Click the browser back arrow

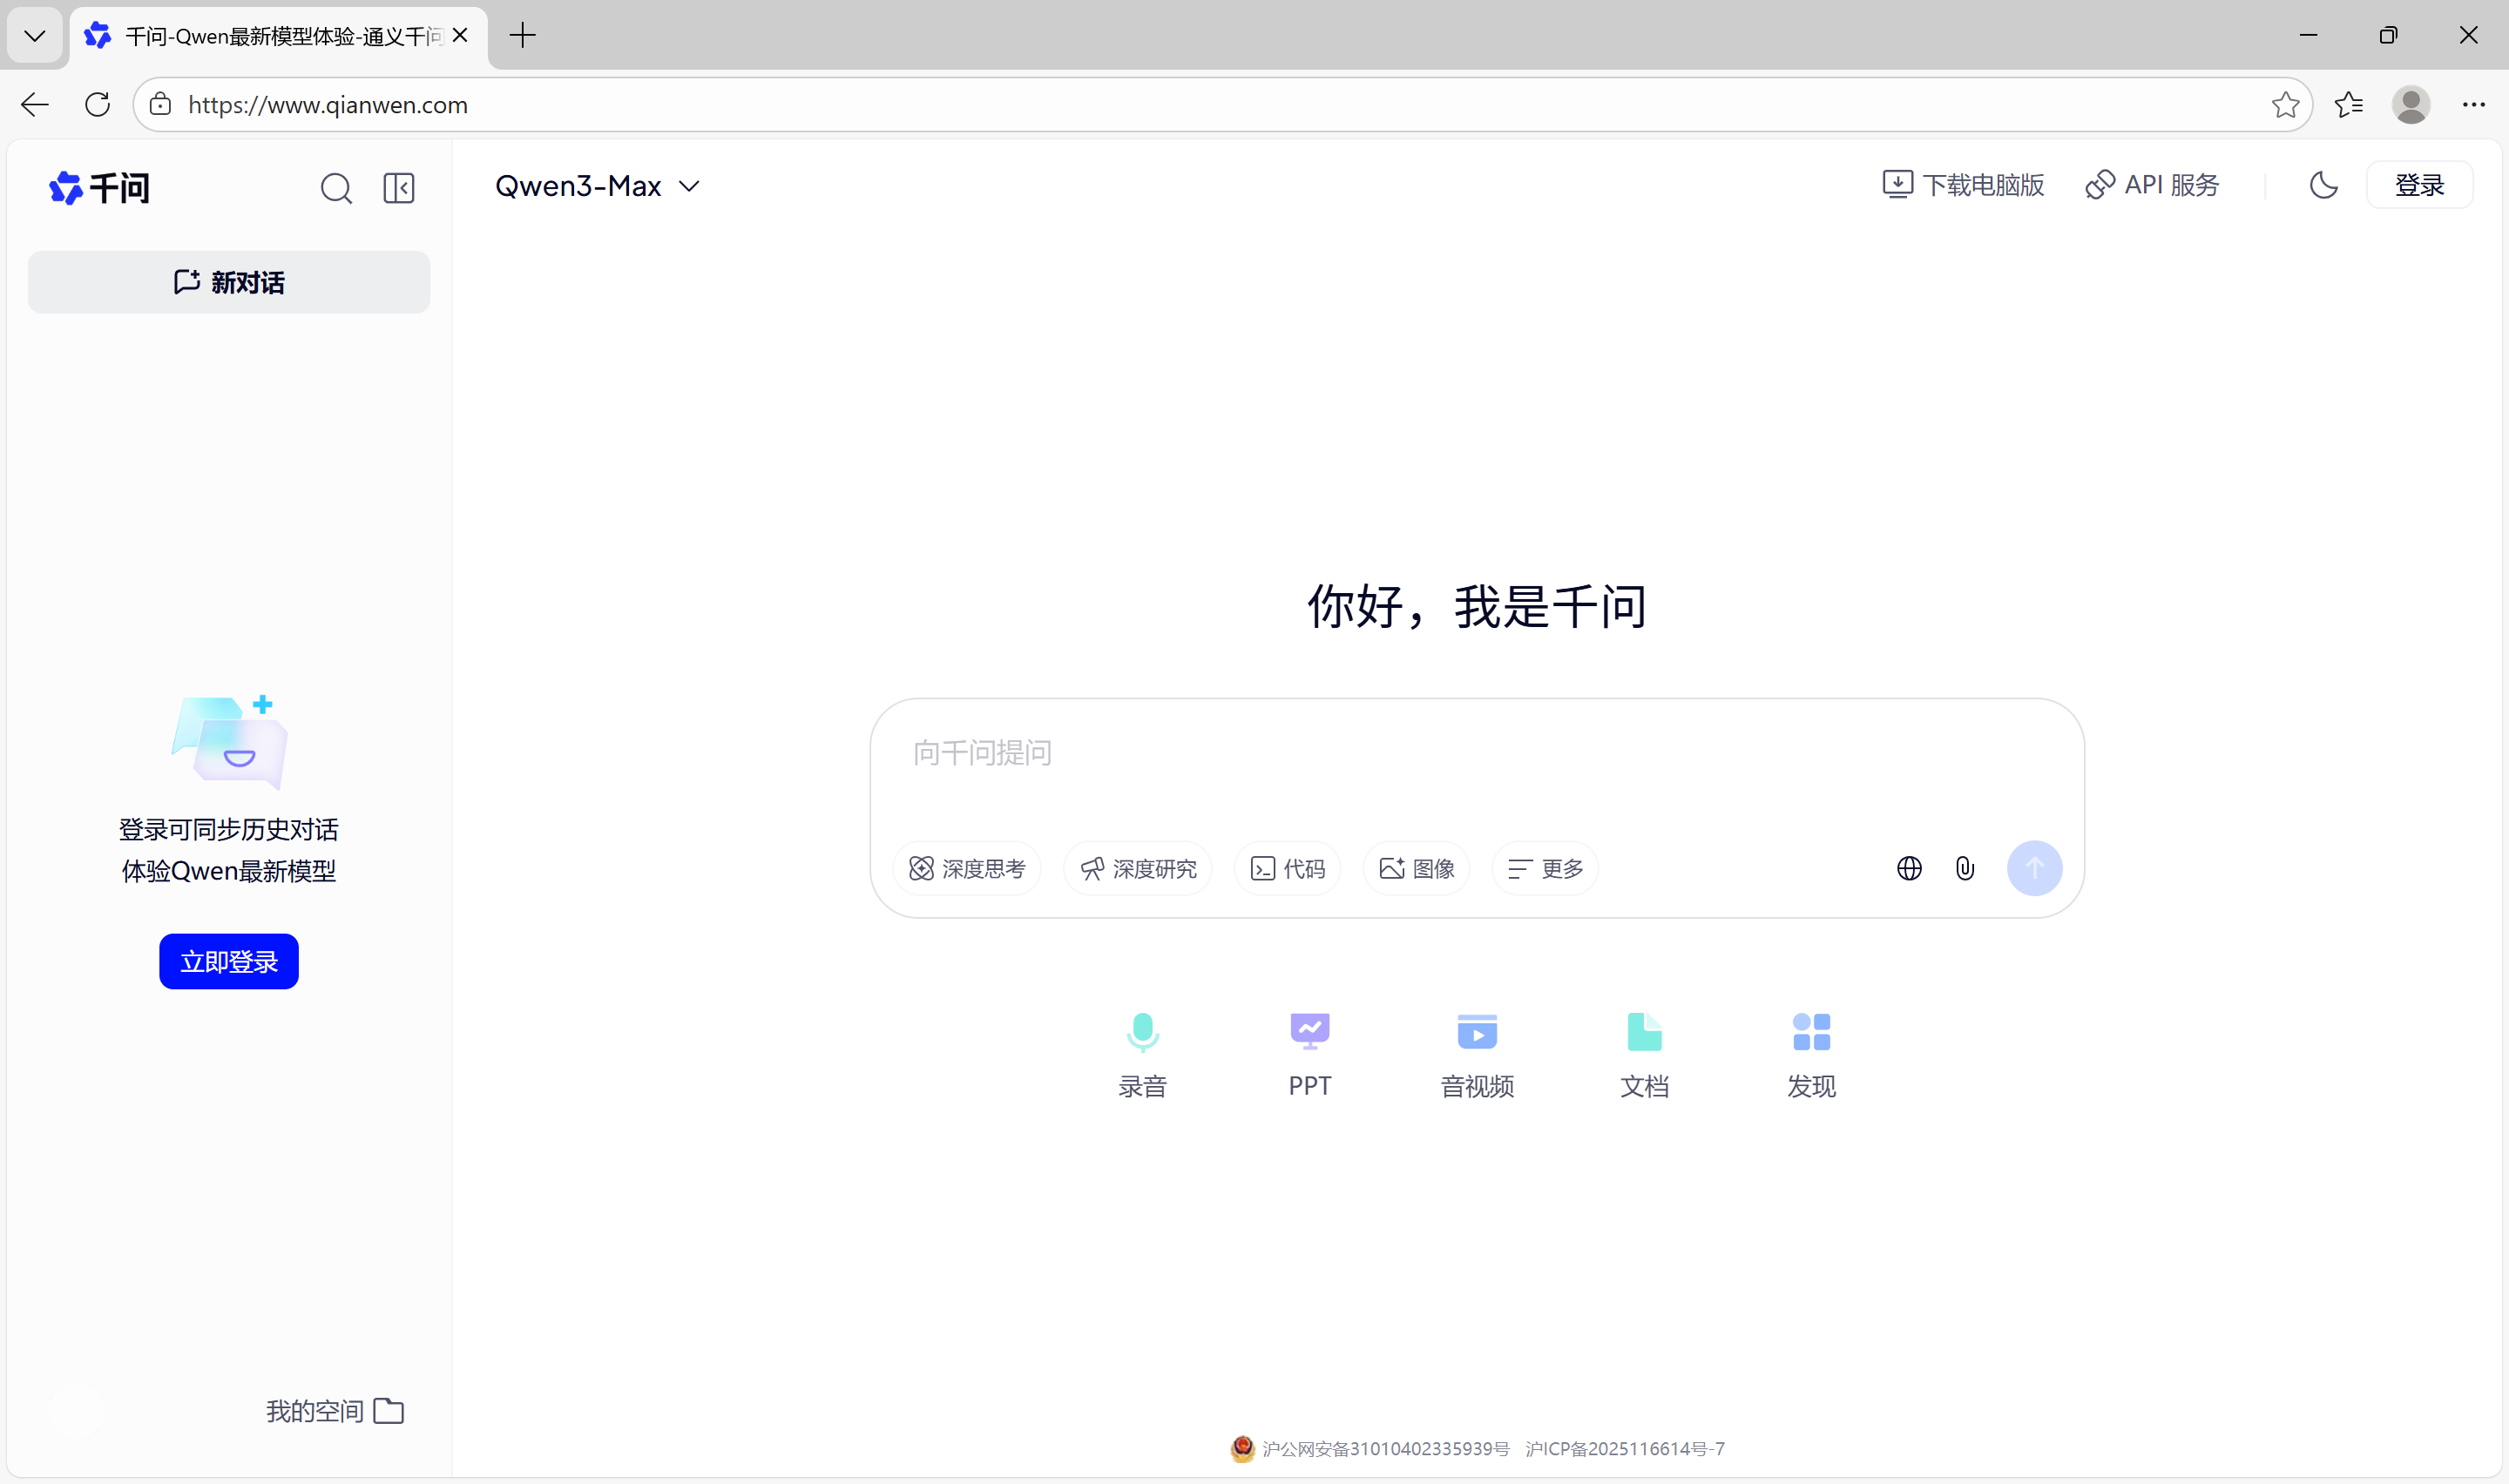tap(35, 104)
